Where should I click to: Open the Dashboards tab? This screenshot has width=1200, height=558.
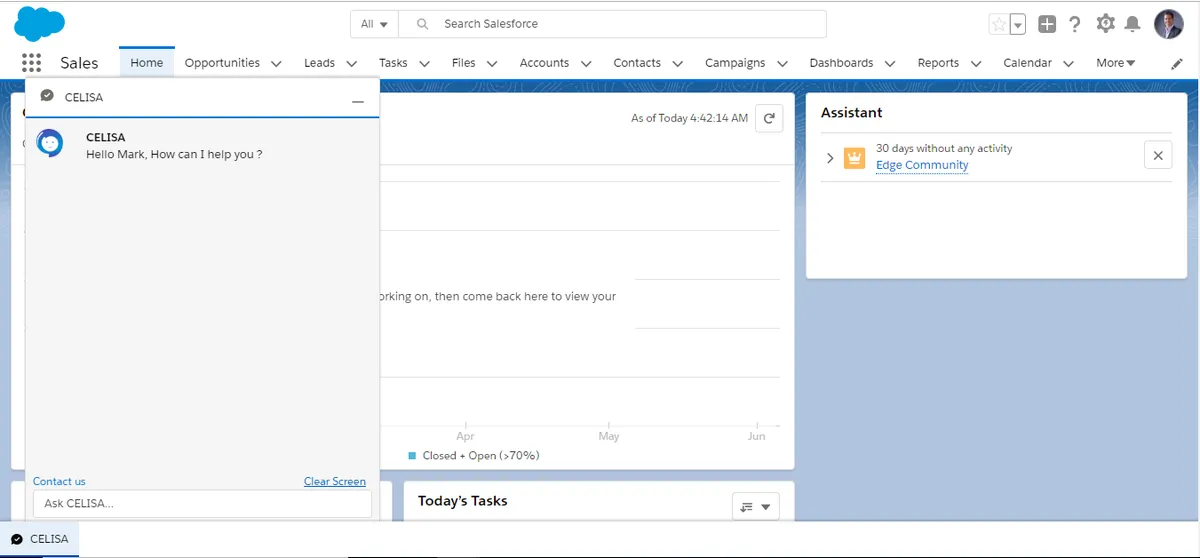click(x=841, y=62)
